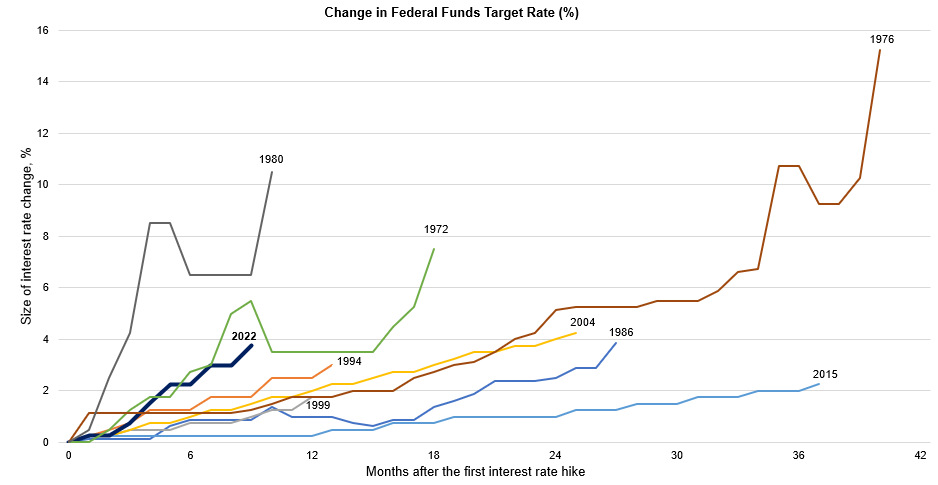Click the 16 tick on the y-axis

(x=43, y=30)
